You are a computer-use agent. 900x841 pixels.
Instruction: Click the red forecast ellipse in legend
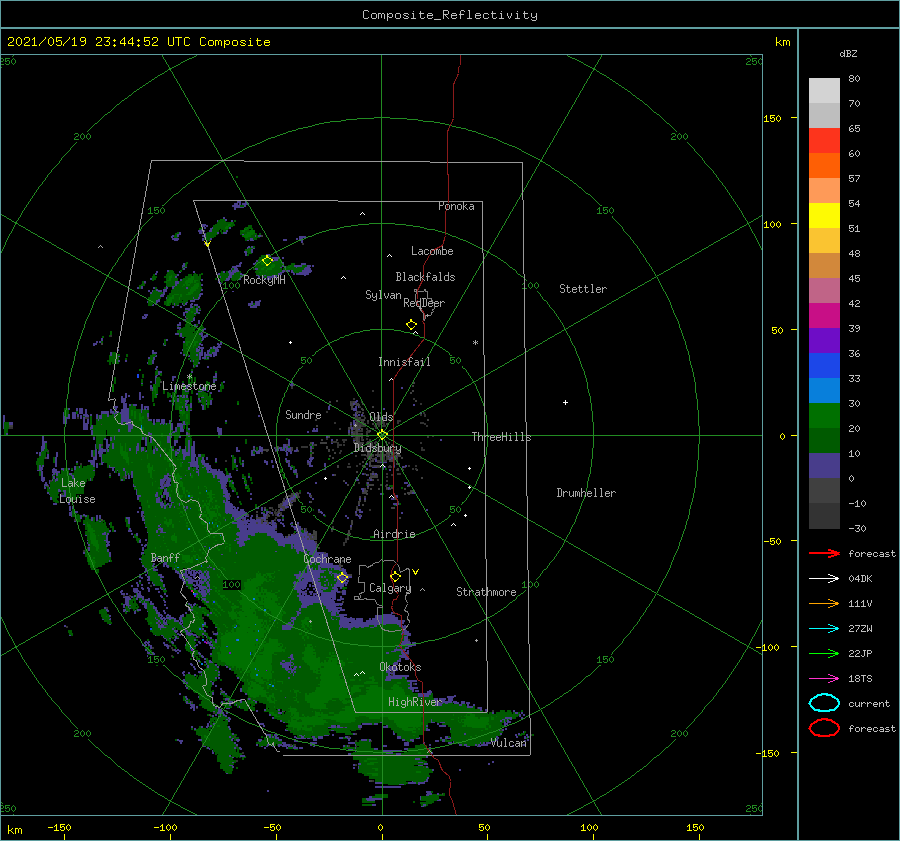824,728
